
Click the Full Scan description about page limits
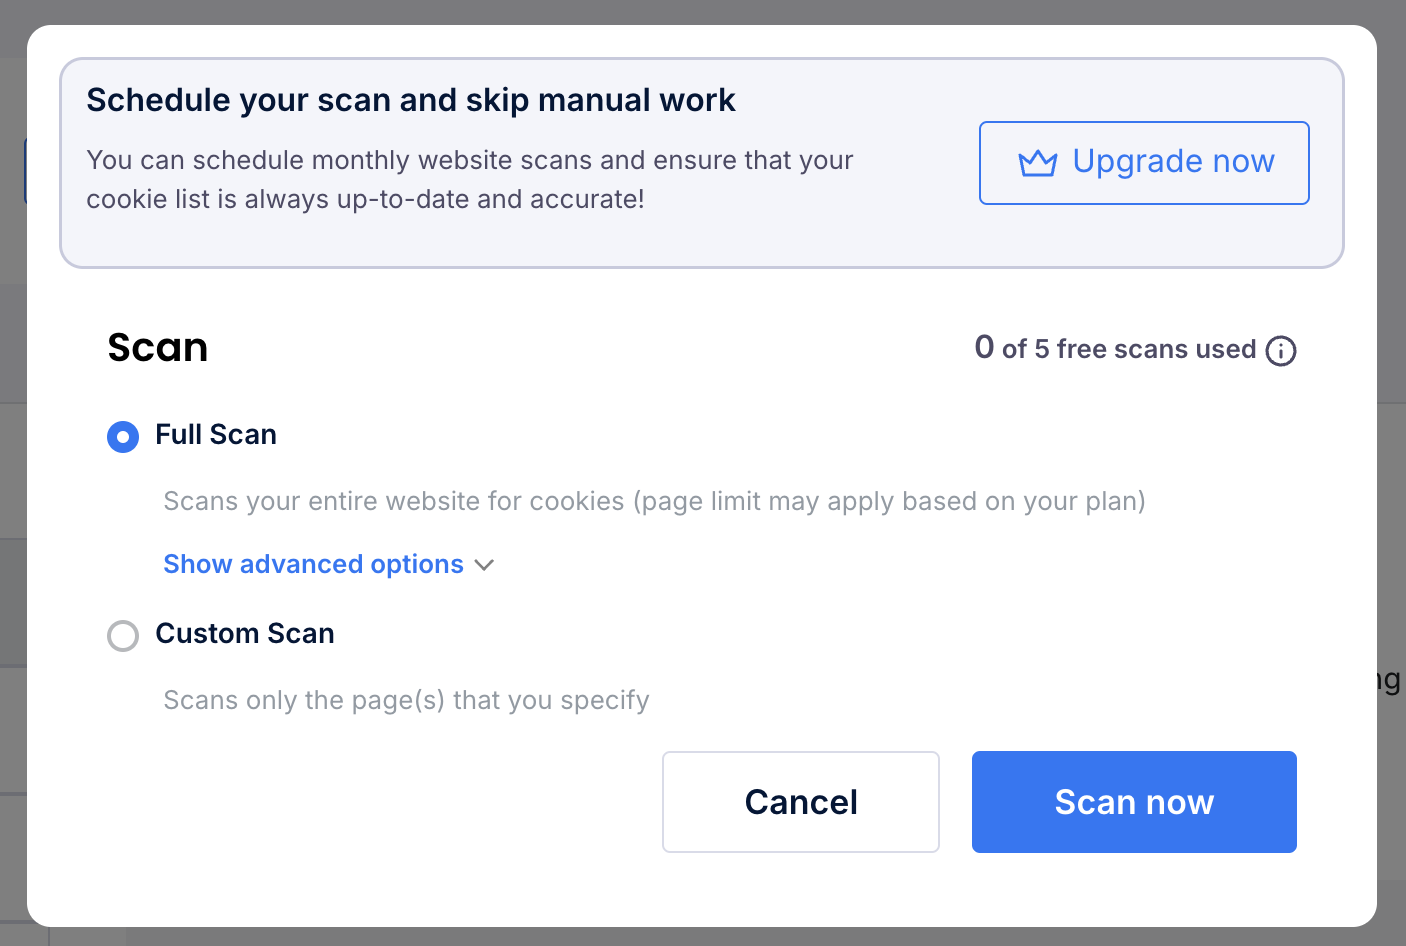[x=655, y=501]
